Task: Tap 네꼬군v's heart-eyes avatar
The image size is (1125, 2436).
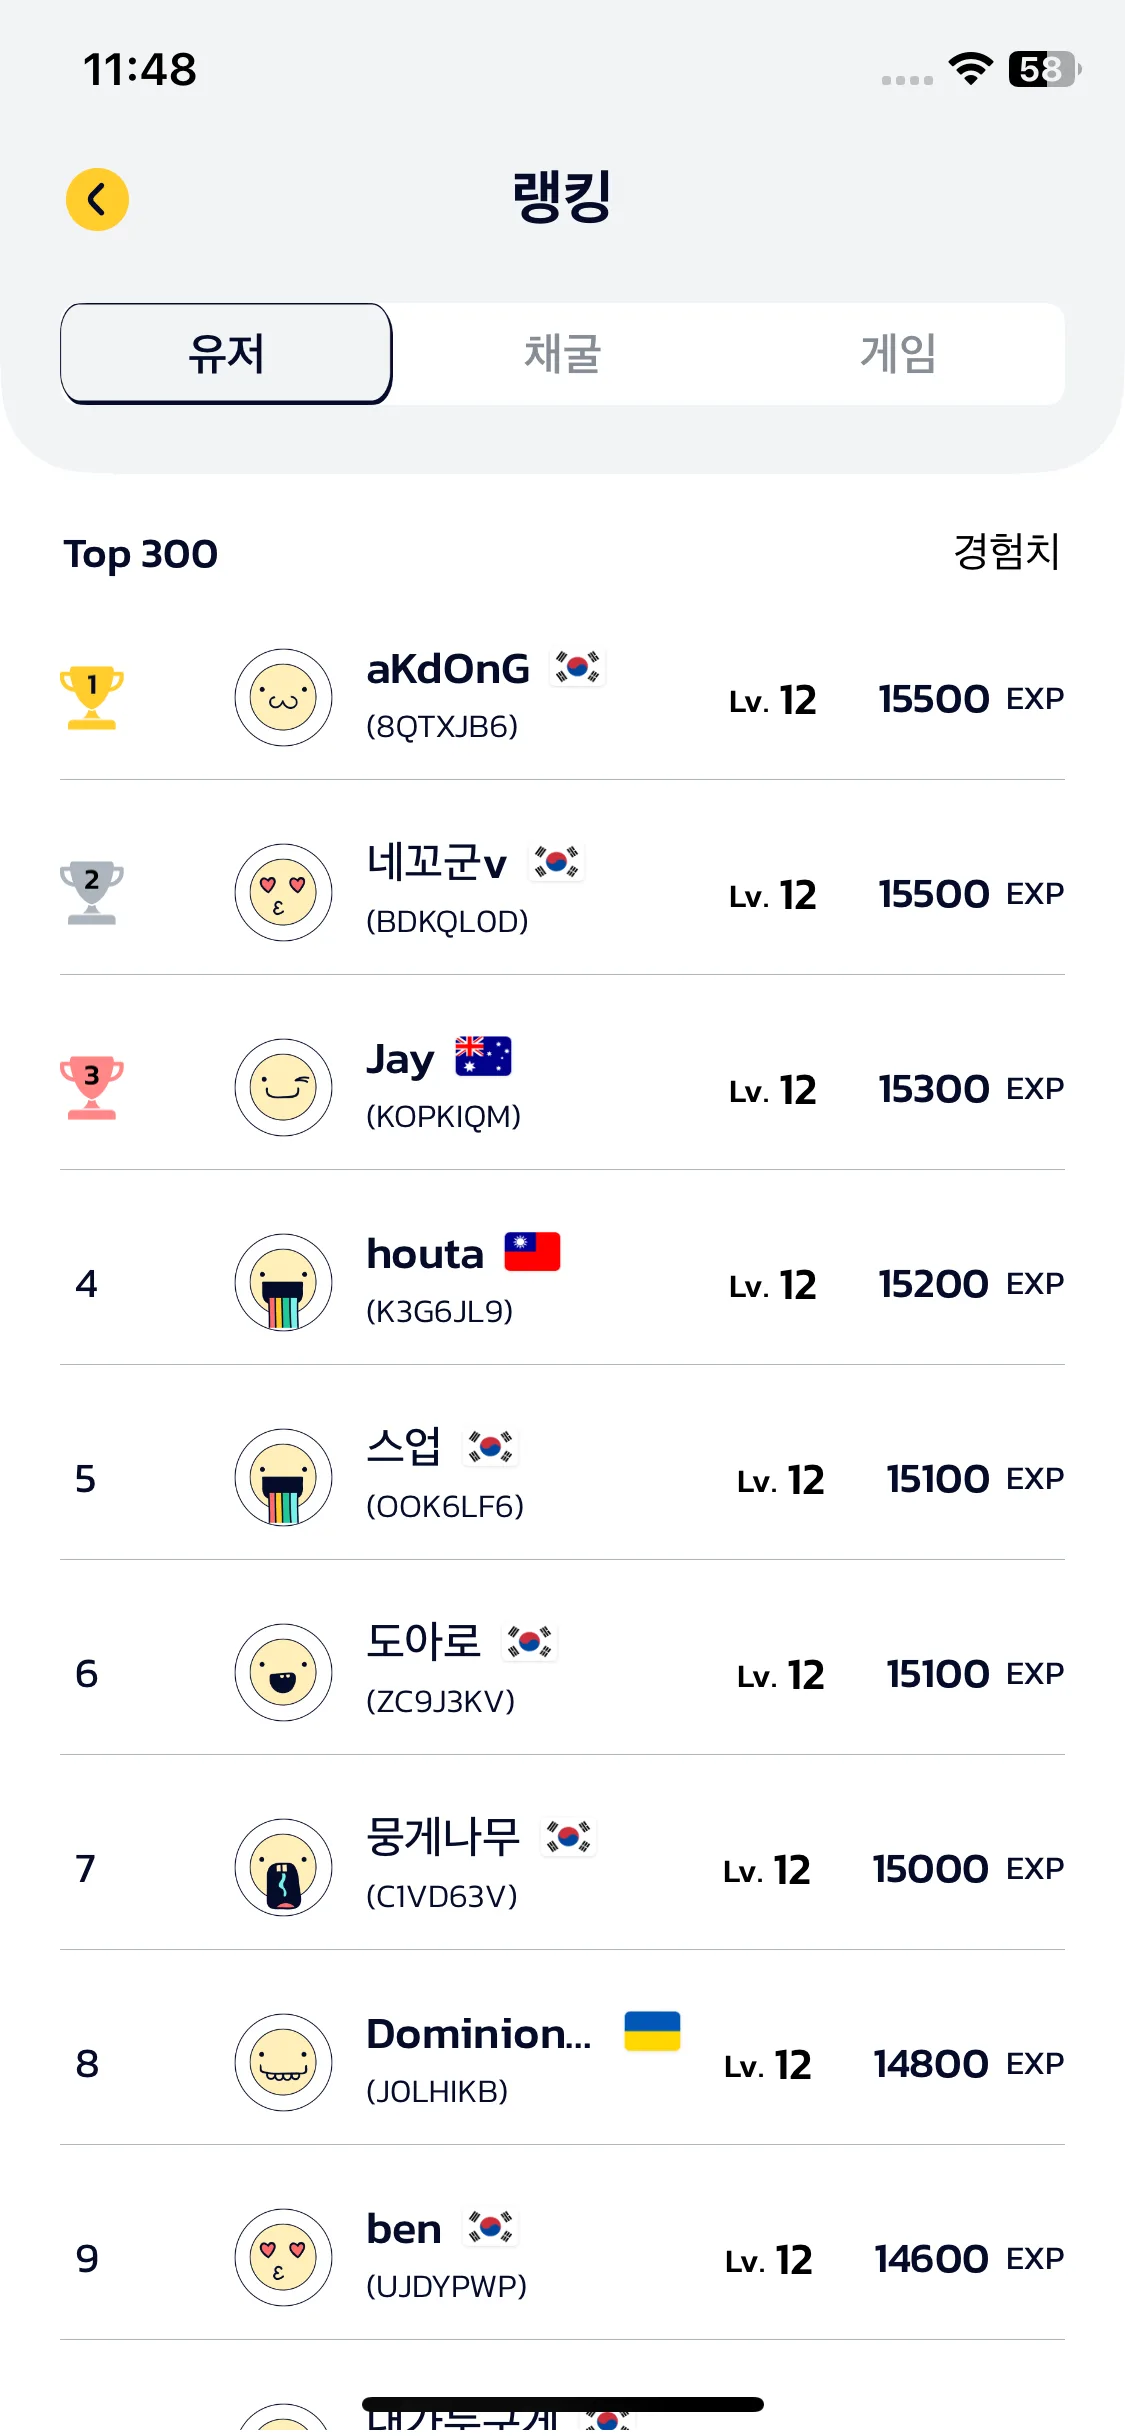Action: tap(283, 892)
